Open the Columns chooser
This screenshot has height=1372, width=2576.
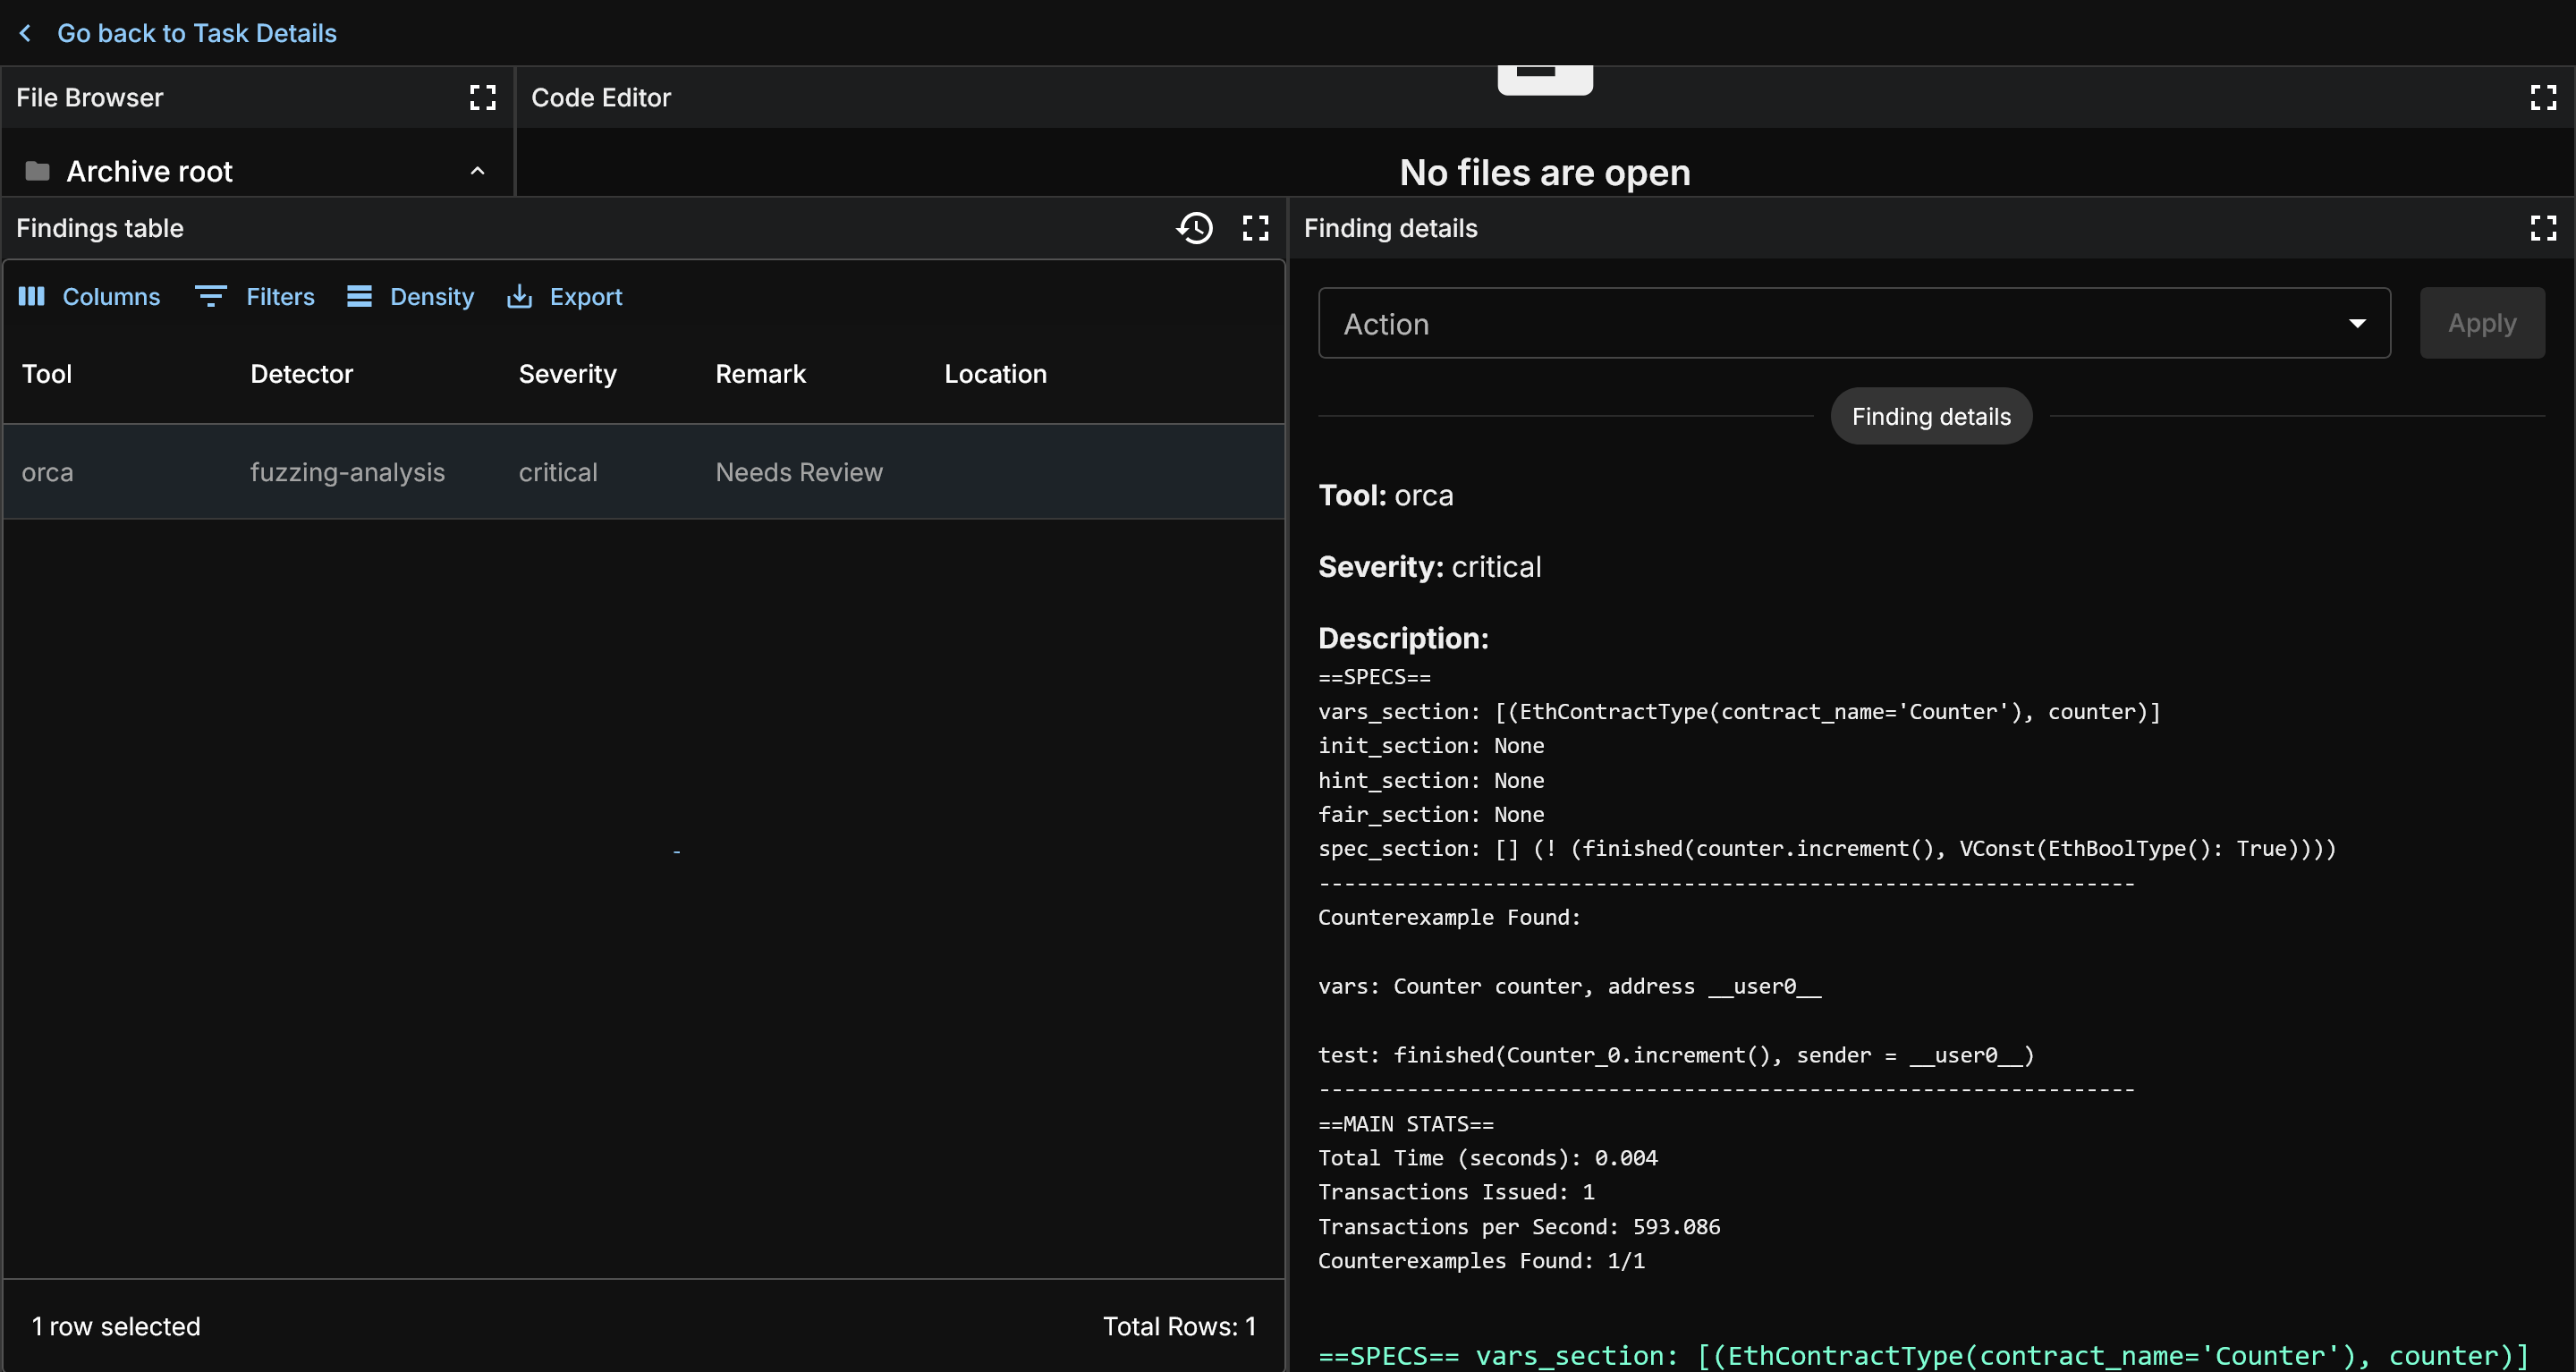pyautogui.click(x=89, y=297)
